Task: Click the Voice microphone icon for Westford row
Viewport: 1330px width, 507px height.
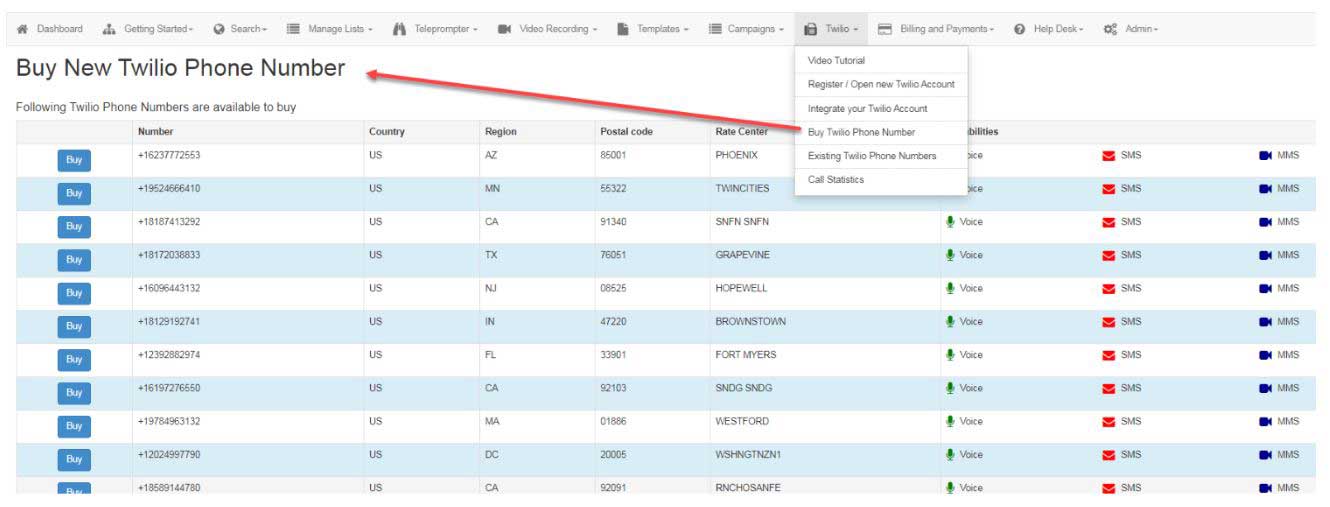Action: pyautogui.click(x=950, y=421)
